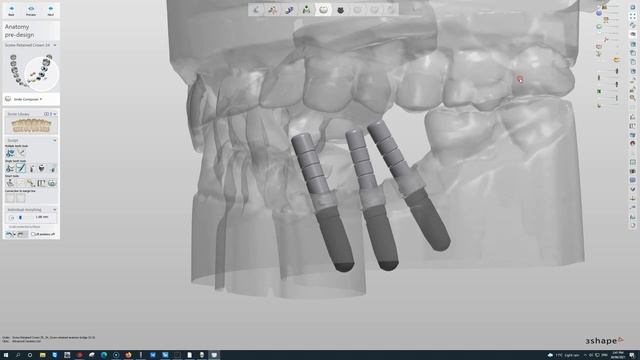Open Windows taskbar search
The image size is (640, 360).
pos(18,355)
